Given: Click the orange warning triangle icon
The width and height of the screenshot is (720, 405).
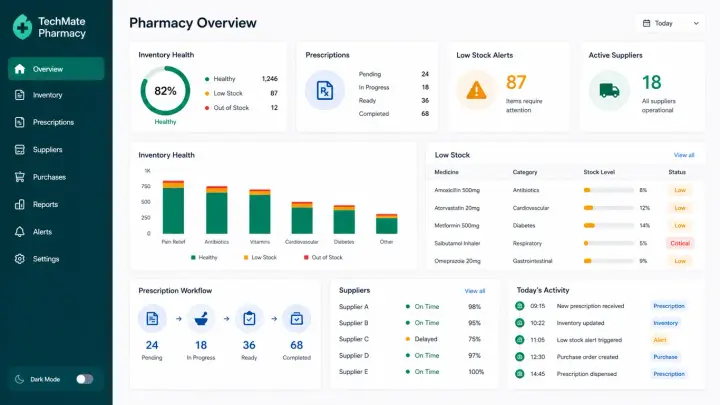Looking at the screenshot, I should pyautogui.click(x=476, y=90).
